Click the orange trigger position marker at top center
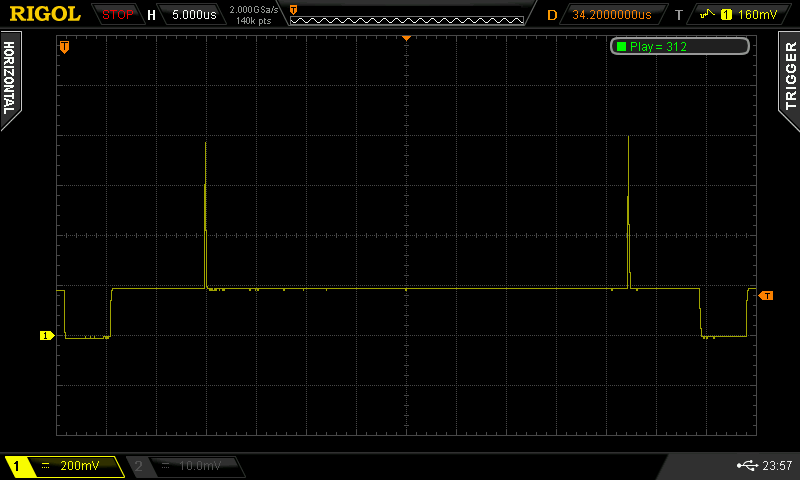 coord(407,37)
